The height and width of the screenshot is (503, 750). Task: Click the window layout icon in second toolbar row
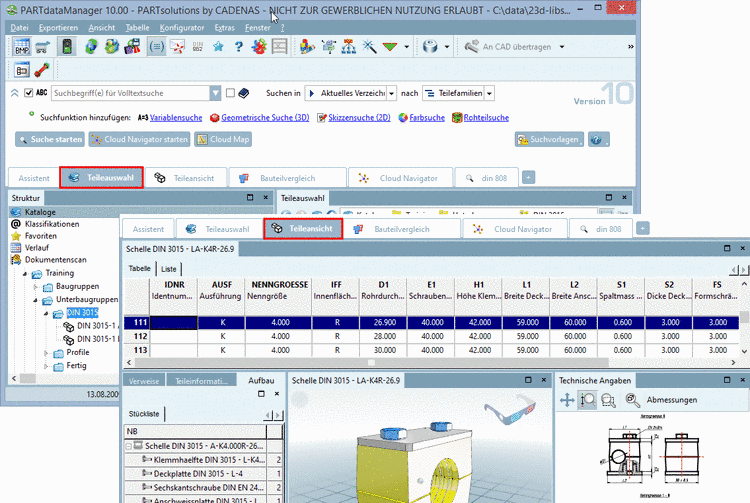(22, 70)
